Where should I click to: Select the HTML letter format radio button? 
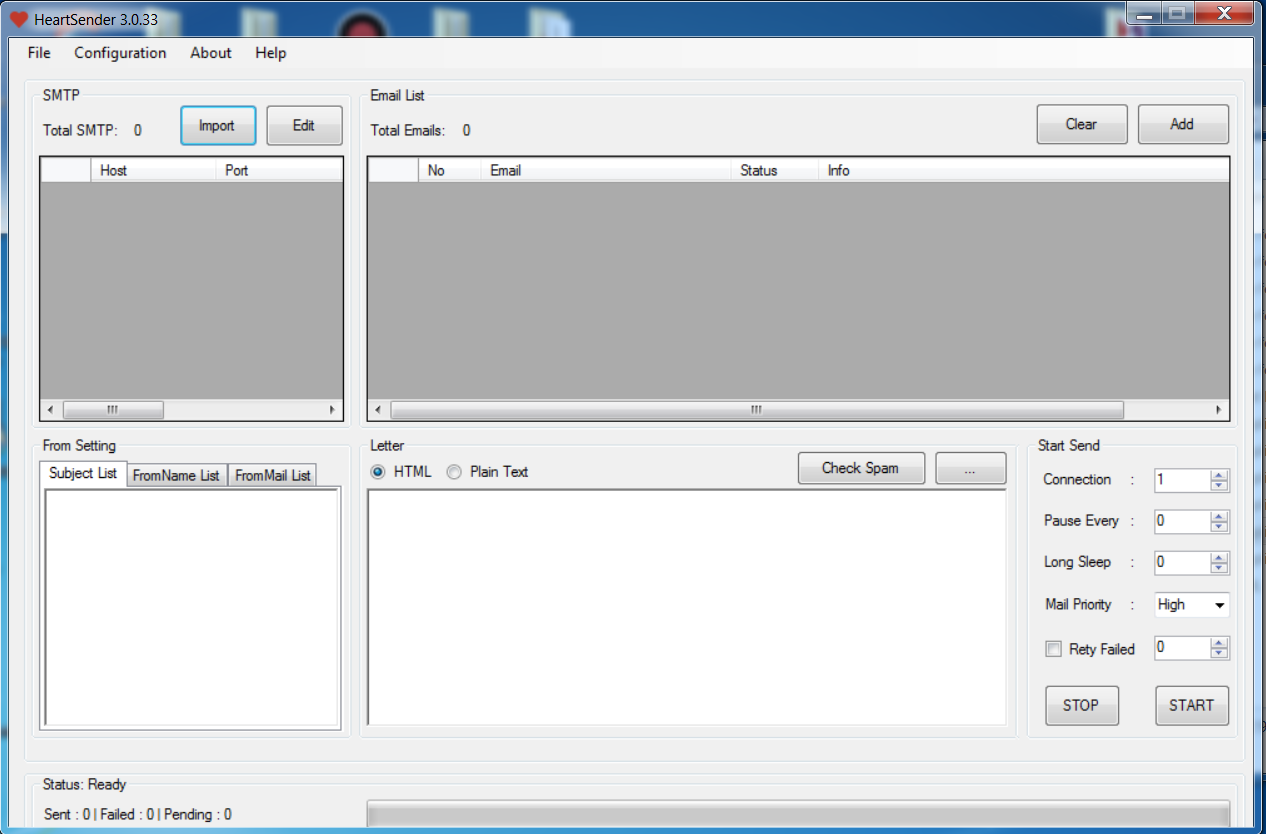pyautogui.click(x=378, y=472)
